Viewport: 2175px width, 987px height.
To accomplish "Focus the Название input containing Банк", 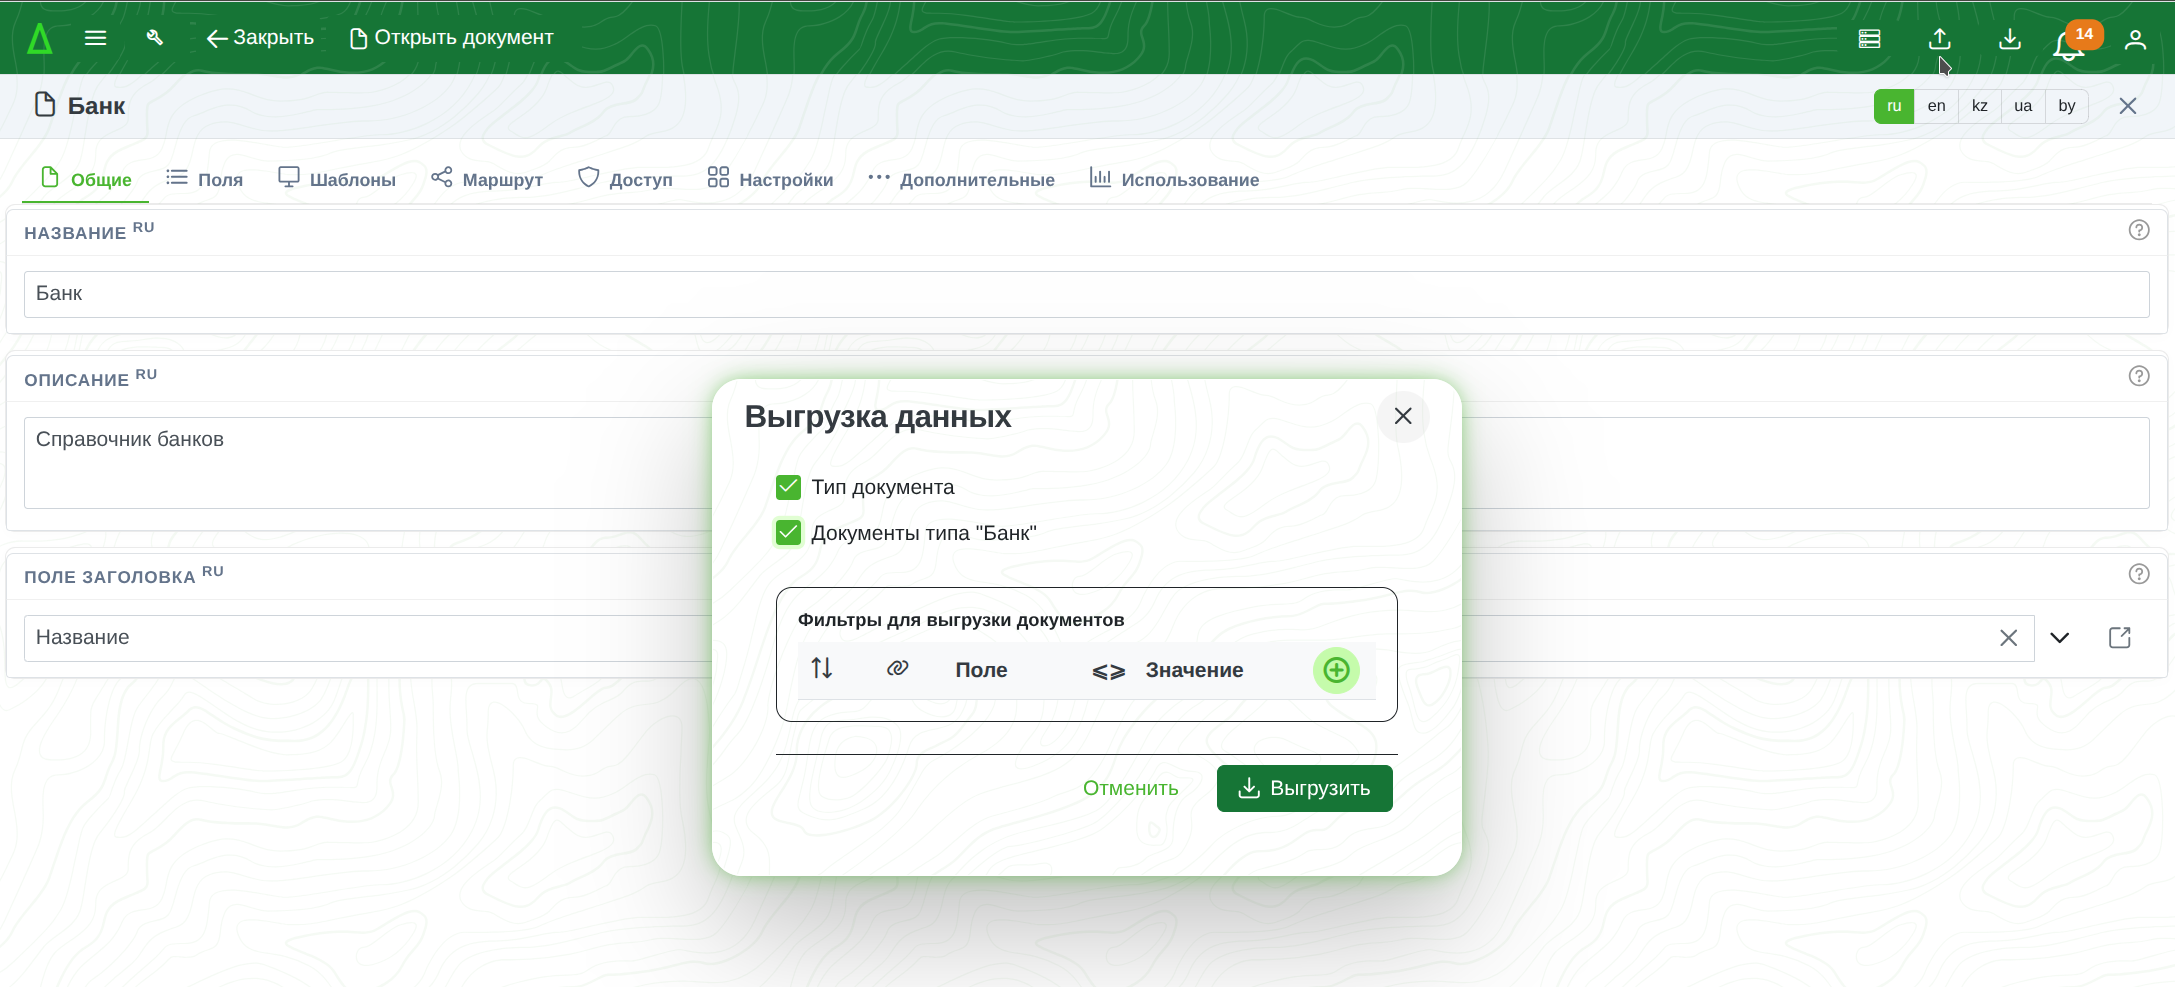I will pyautogui.click(x=1087, y=294).
